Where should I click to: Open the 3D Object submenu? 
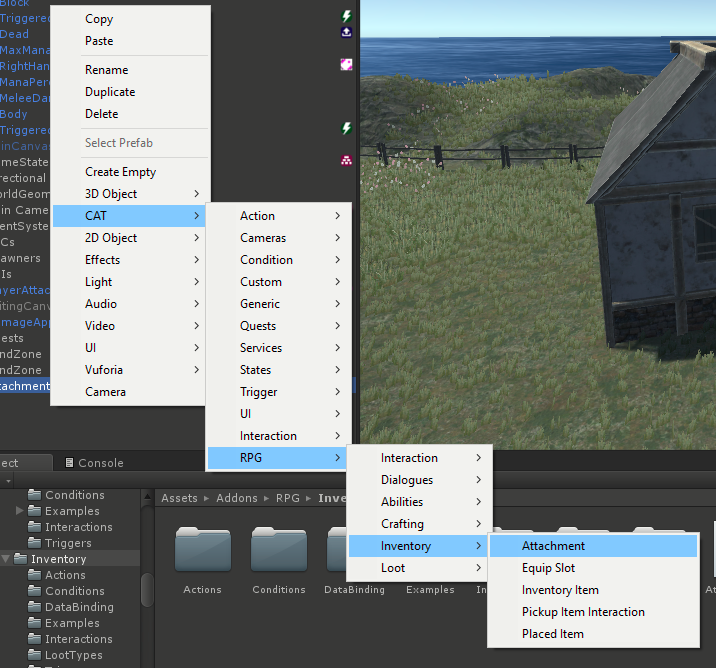pyautogui.click(x=128, y=194)
